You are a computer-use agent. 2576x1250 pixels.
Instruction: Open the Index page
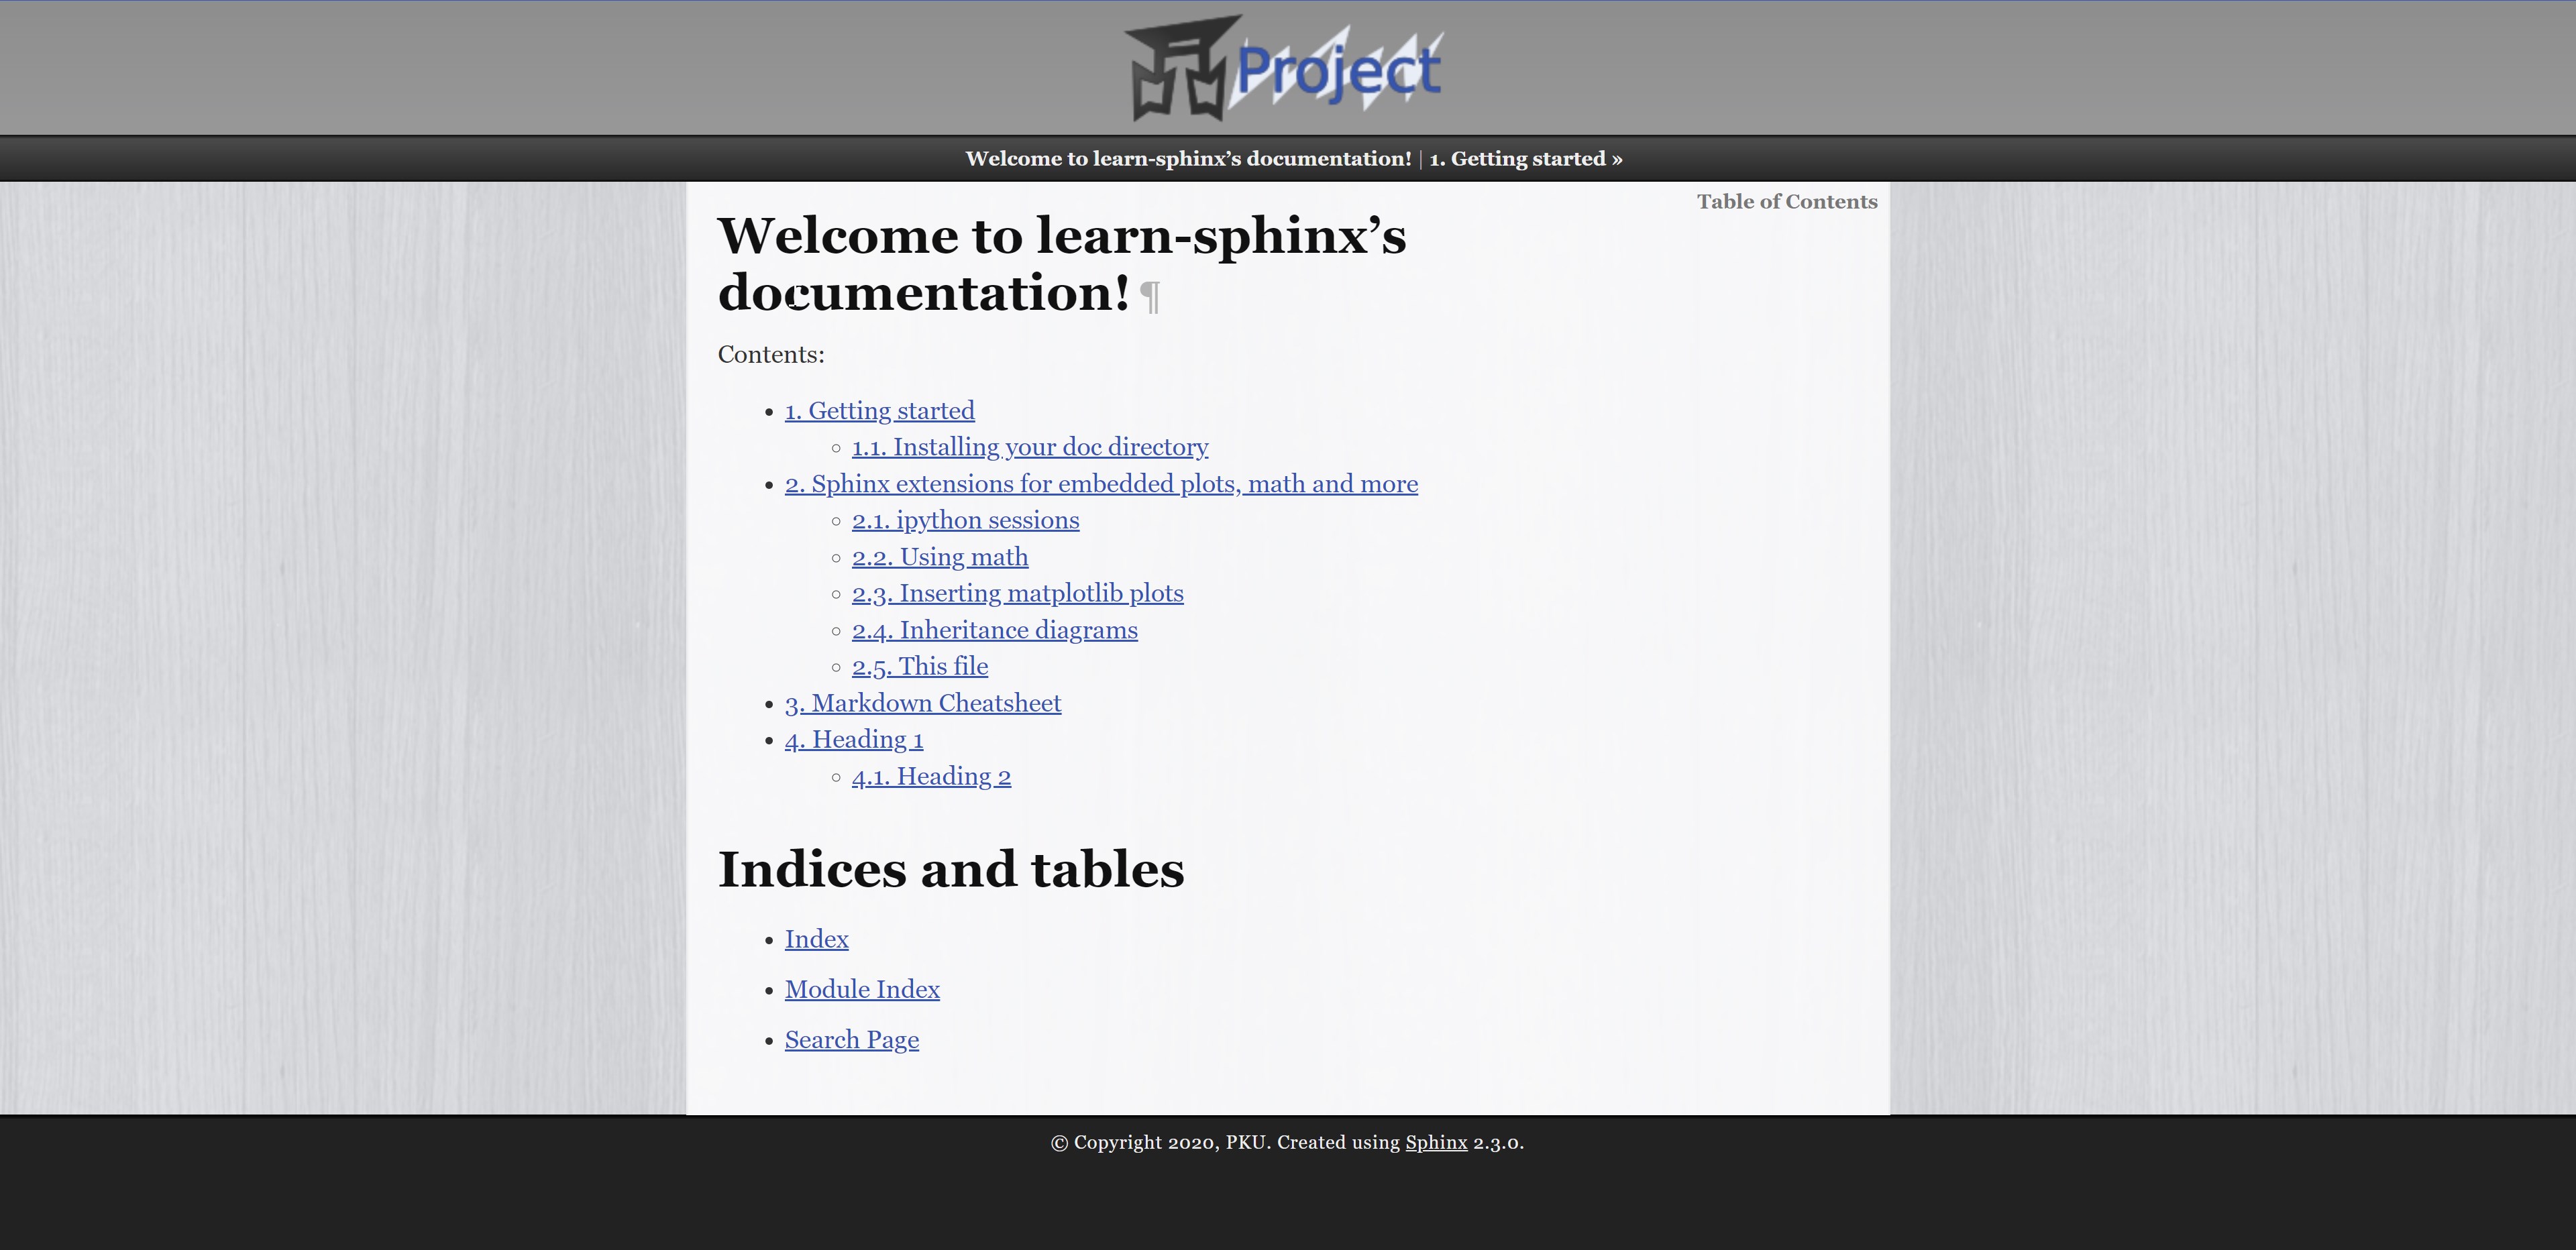pyautogui.click(x=816, y=938)
